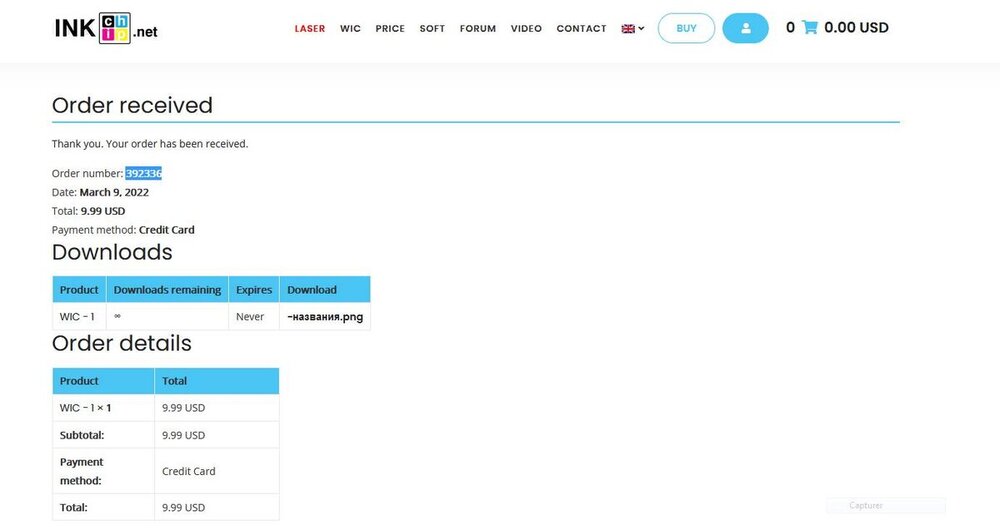Open the VIDEO menu item
This screenshot has width=1000, height=530.
click(x=526, y=29)
